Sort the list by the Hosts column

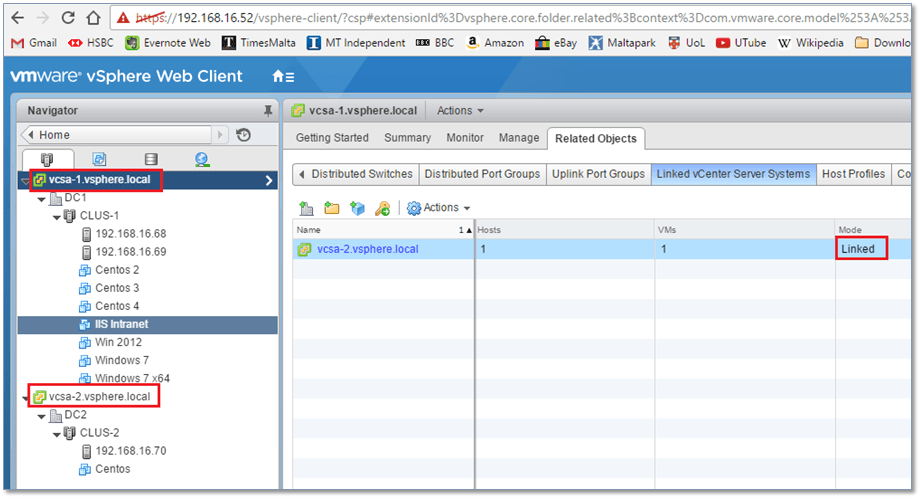[x=564, y=230]
